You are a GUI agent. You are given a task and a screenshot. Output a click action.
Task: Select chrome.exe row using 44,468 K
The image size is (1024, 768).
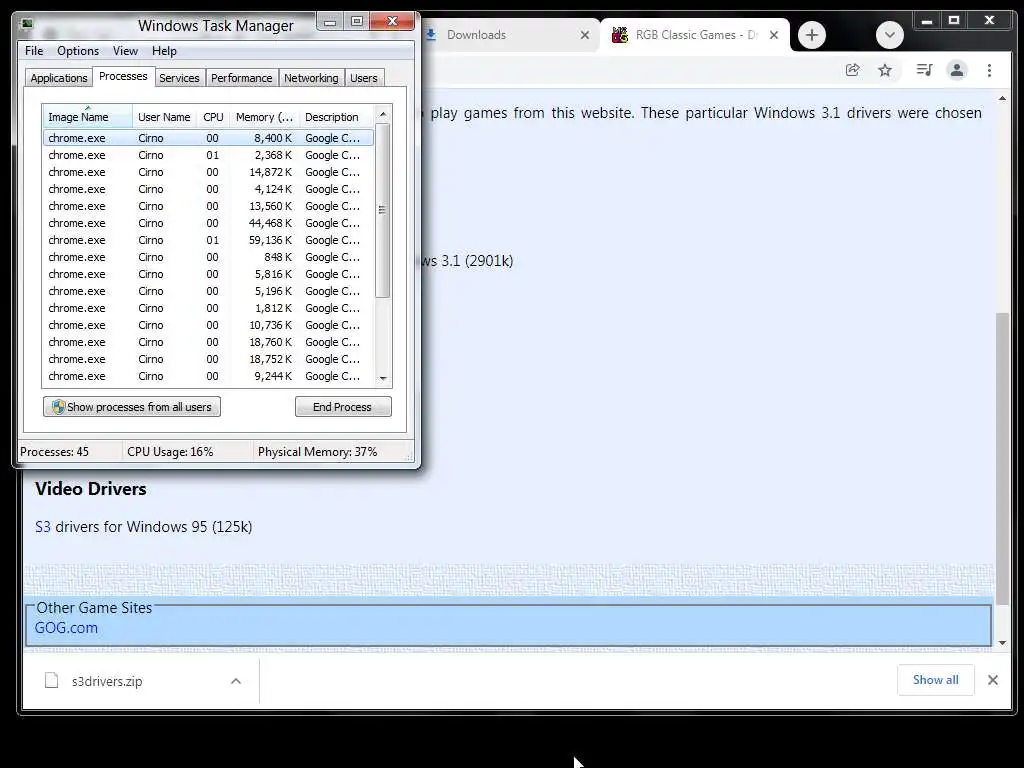pos(208,223)
